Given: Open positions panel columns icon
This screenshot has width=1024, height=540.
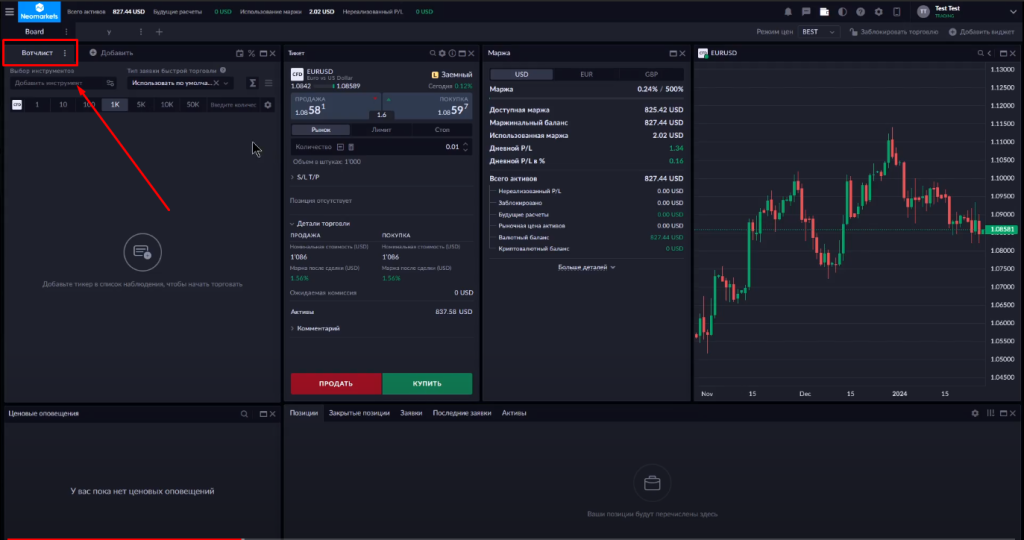Looking at the screenshot, I should point(991,413).
